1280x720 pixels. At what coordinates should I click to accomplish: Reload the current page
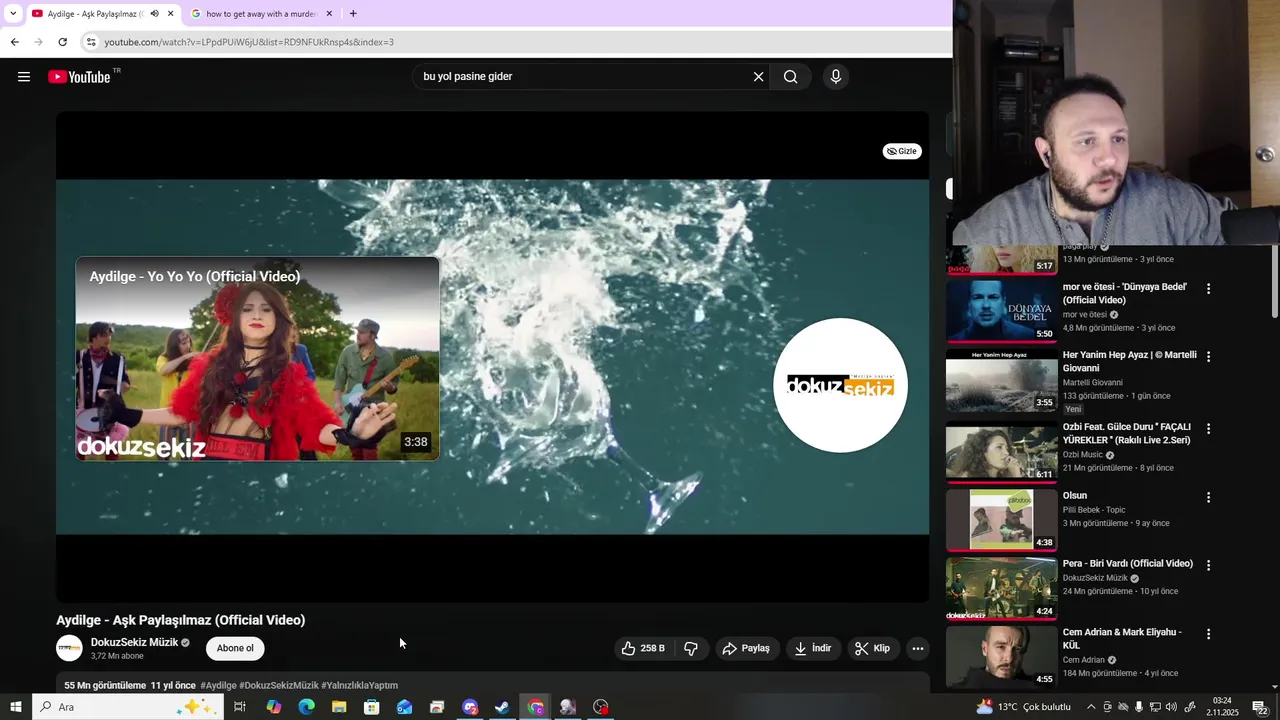point(62,42)
